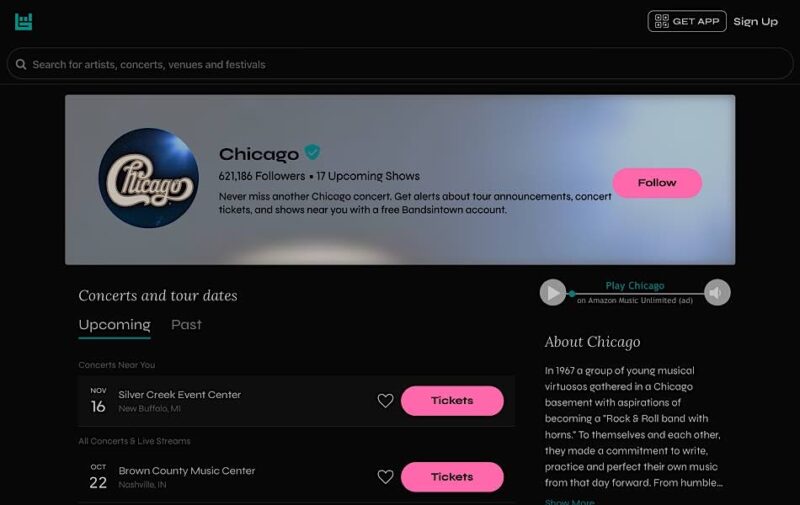Play Chicago on Amazon Music

[553, 293]
